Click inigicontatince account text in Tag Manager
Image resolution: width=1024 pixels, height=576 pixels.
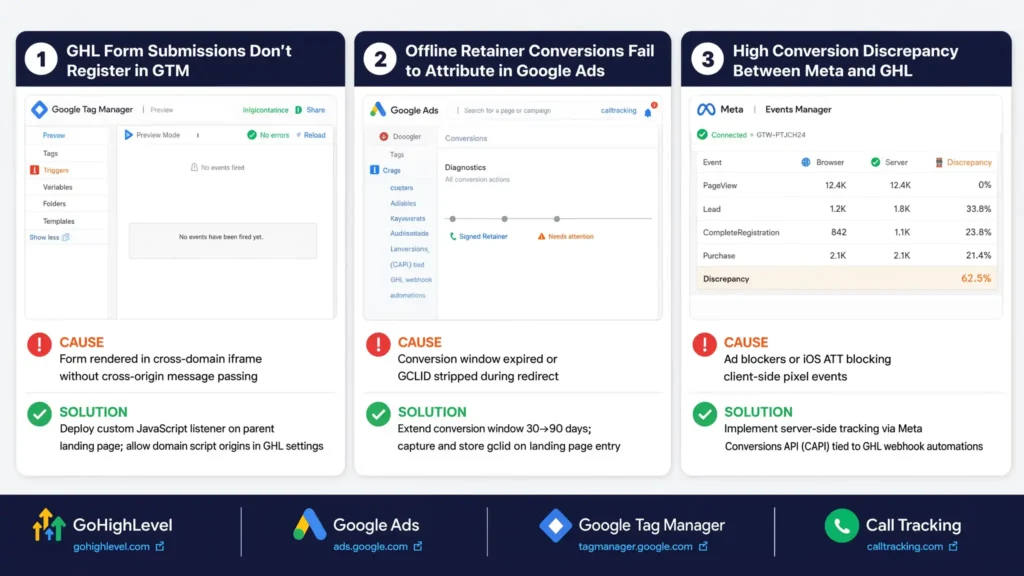point(265,110)
